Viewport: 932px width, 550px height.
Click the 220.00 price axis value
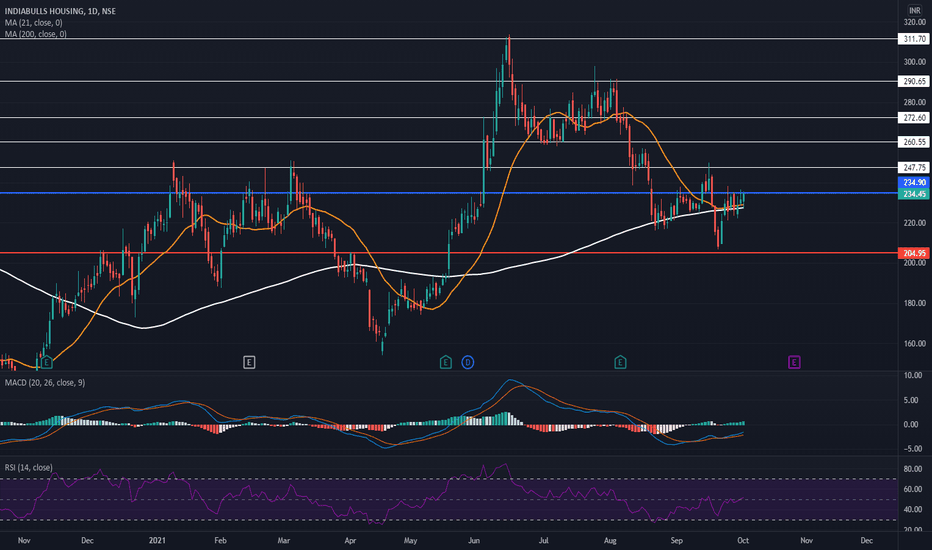coord(915,223)
